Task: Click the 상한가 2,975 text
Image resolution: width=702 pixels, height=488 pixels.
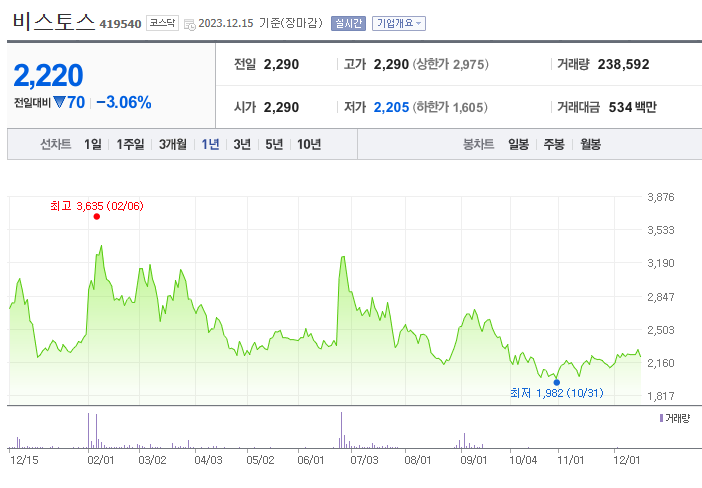Action: [x=450, y=64]
